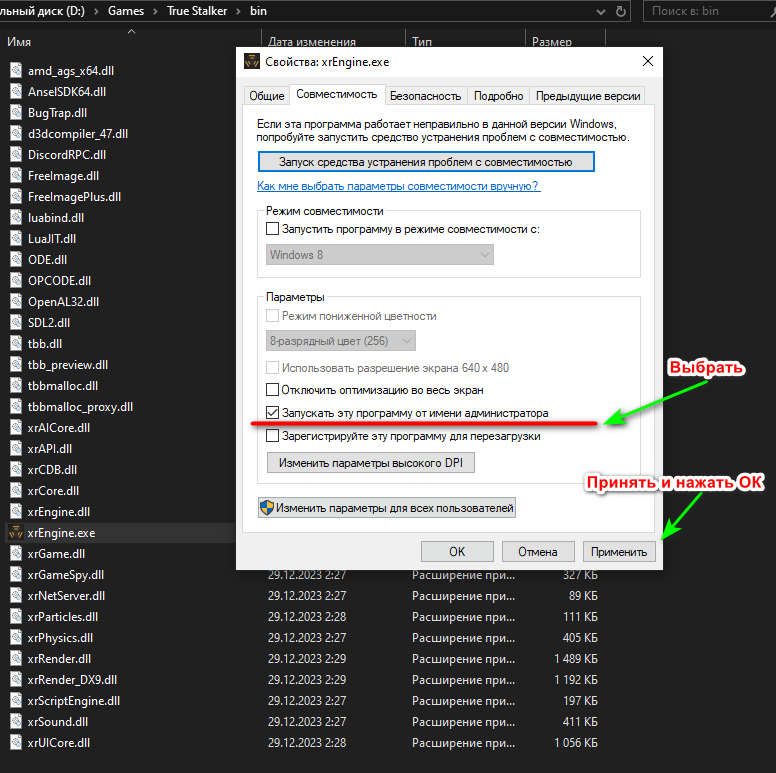Click the xrNetServer.dll file icon
This screenshot has height=773, width=776.
tap(16, 596)
